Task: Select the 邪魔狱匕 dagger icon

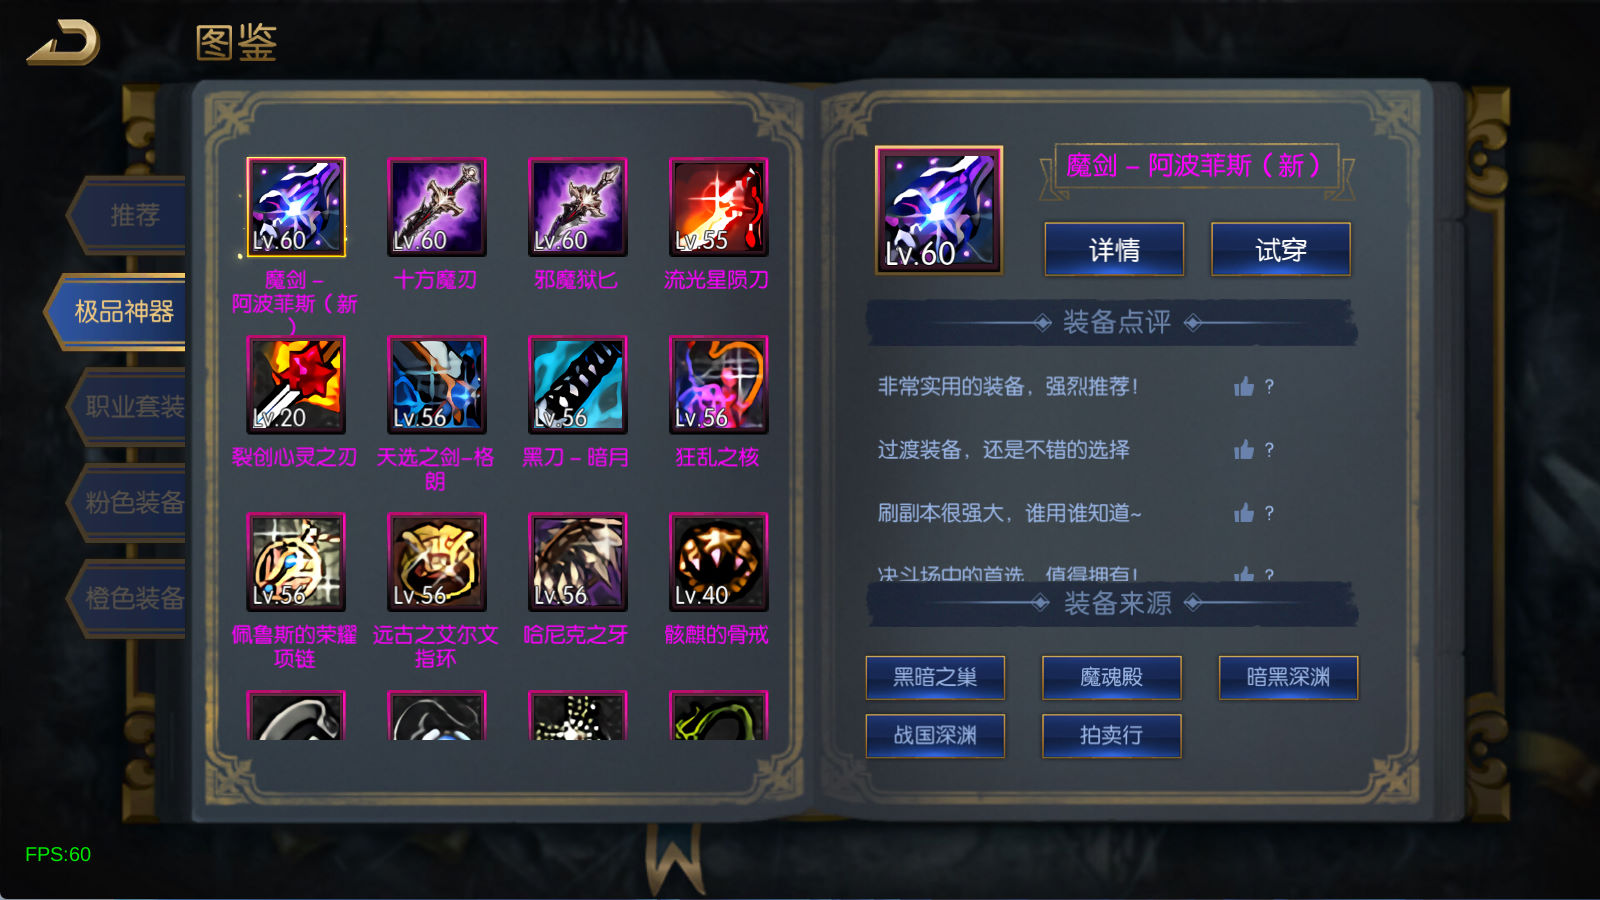Action: 578,207
